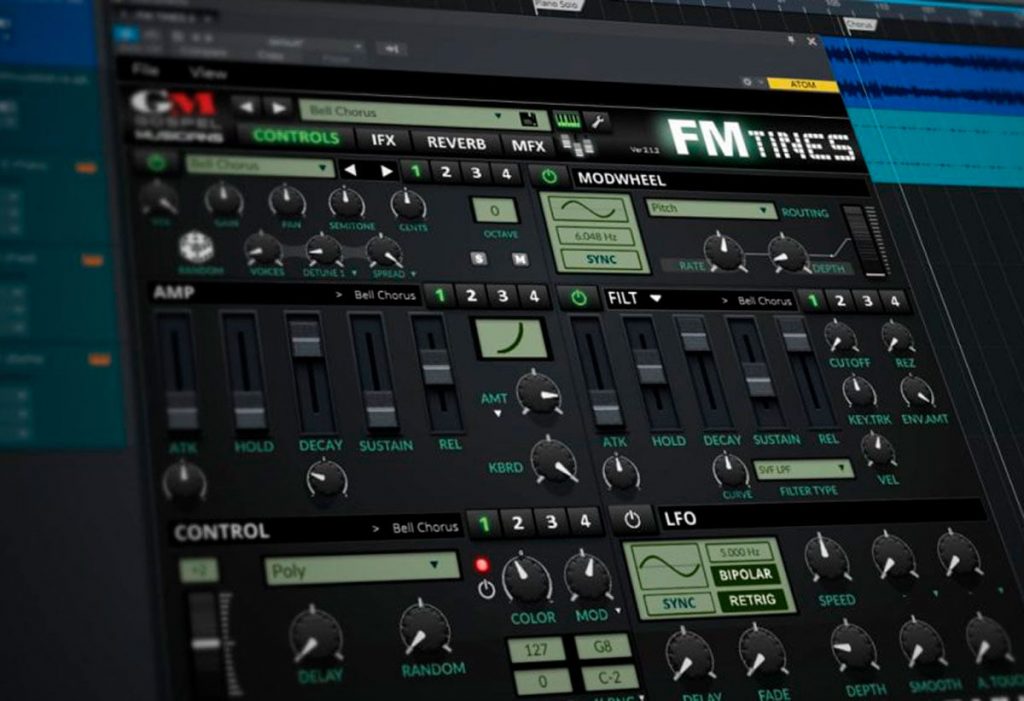
Task: Select layer 3 in the AMP section
Action: [502, 296]
